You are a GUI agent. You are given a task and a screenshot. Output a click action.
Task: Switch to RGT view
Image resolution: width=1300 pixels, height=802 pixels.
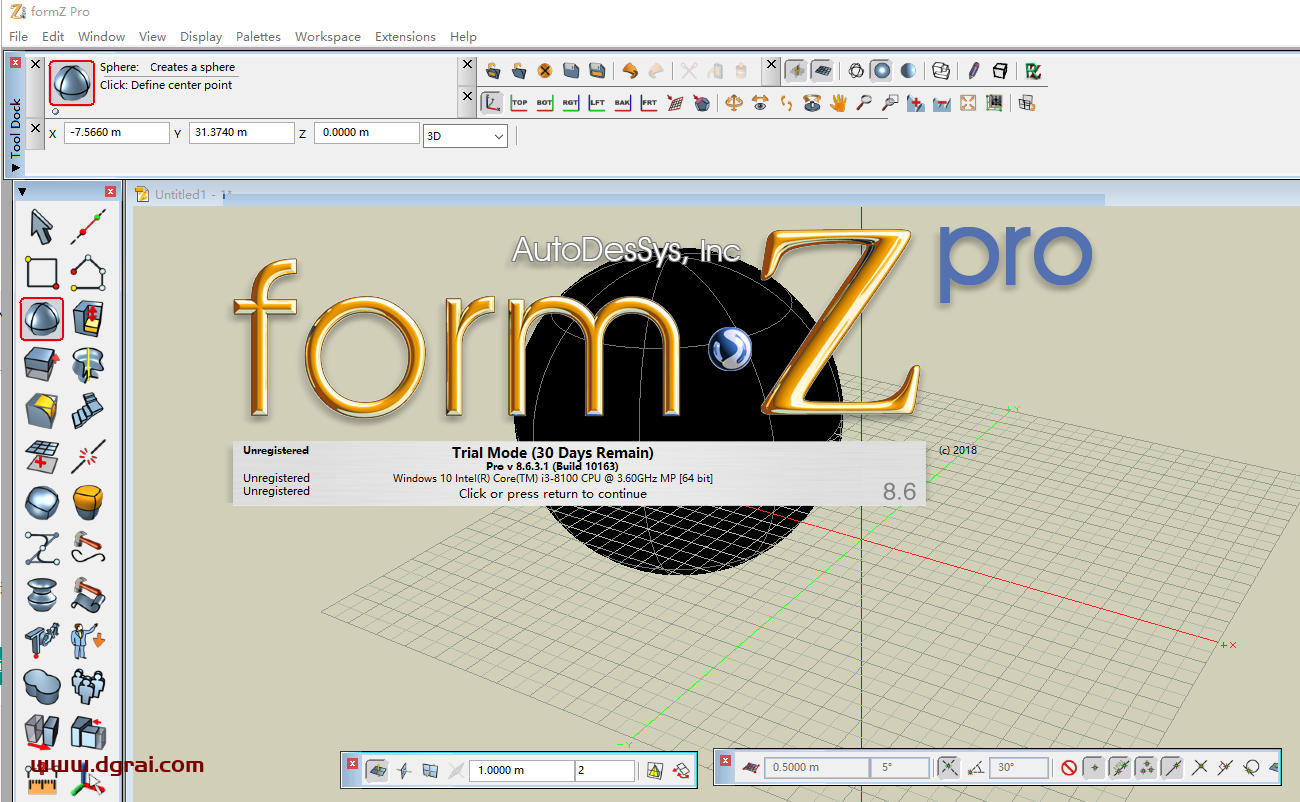coord(571,102)
